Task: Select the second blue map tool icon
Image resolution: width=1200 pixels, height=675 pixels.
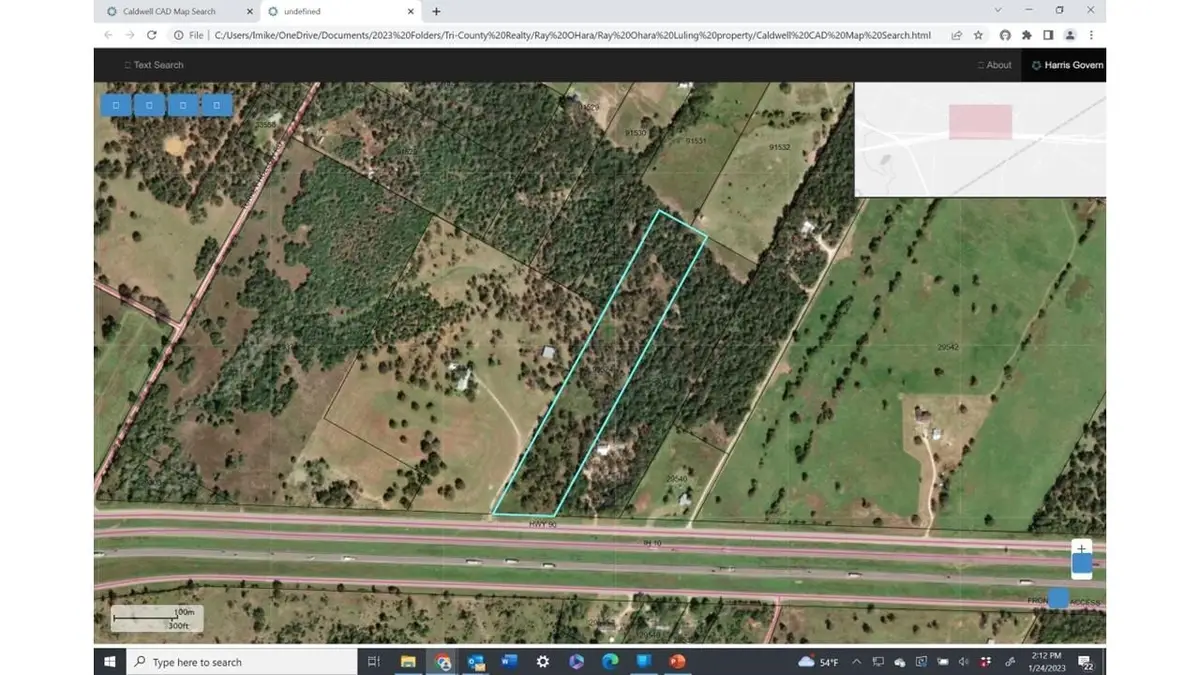Action: tap(149, 104)
